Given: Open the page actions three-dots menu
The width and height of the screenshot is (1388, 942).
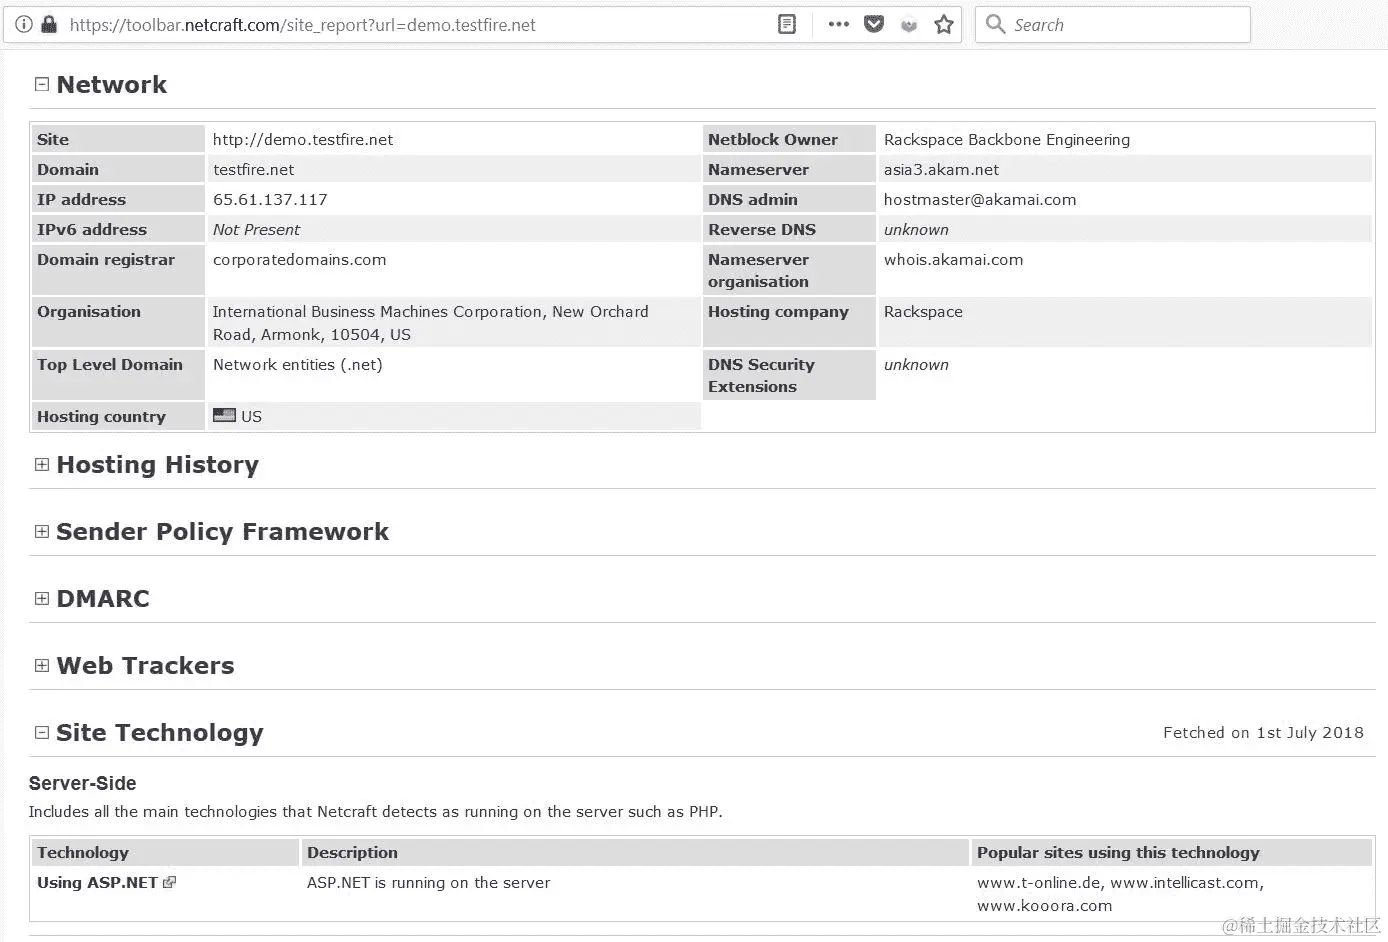Looking at the screenshot, I should pyautogui.click(x=838, y=24).
